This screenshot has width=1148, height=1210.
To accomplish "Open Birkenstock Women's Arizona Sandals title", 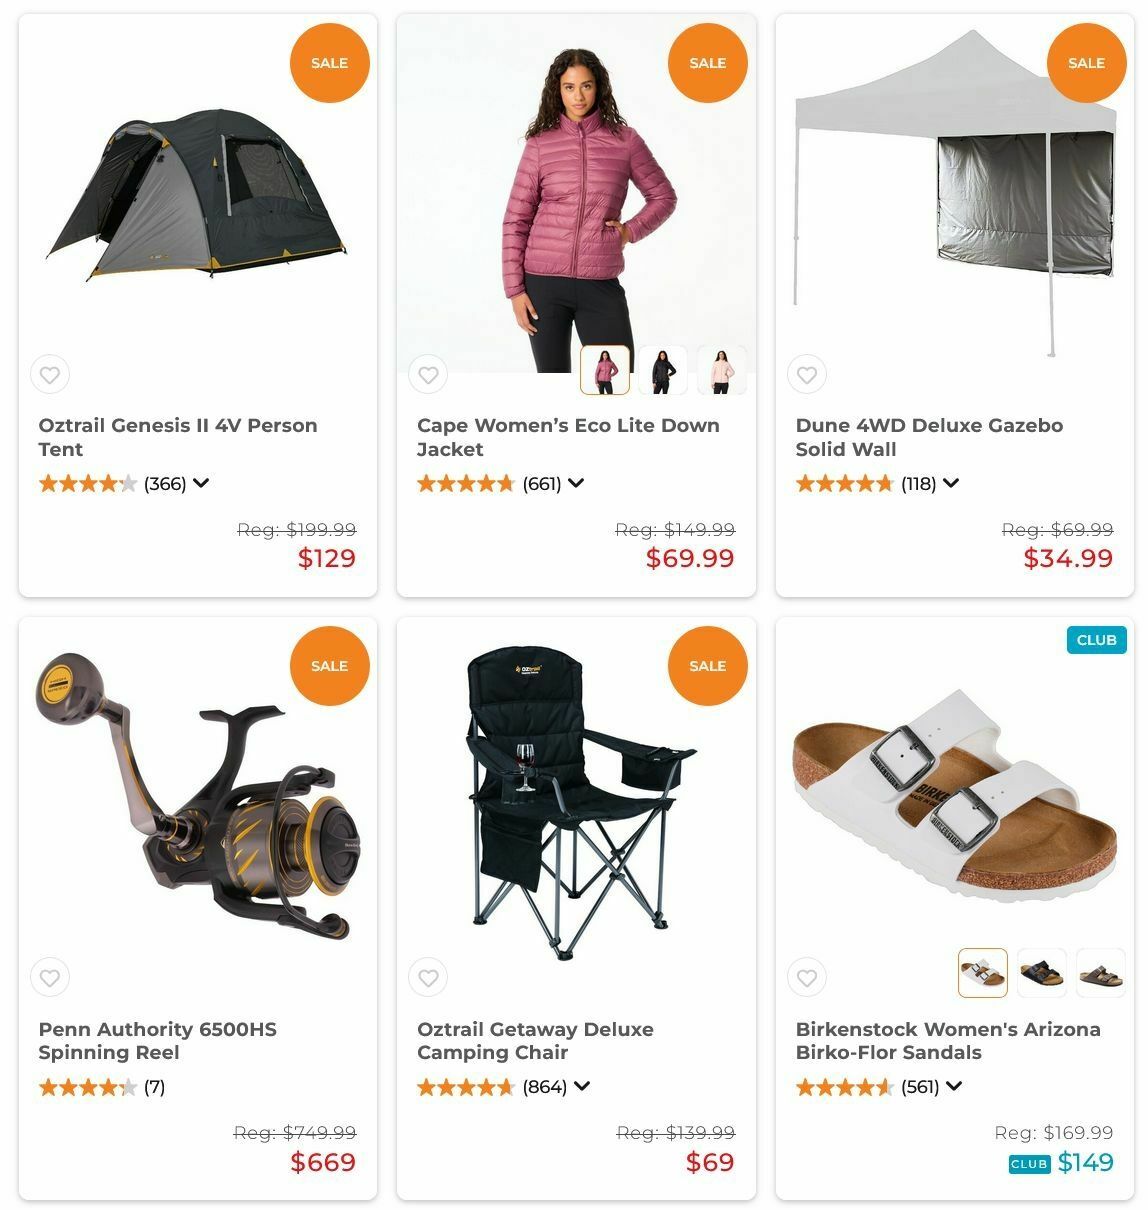I will click(948, 1041).
